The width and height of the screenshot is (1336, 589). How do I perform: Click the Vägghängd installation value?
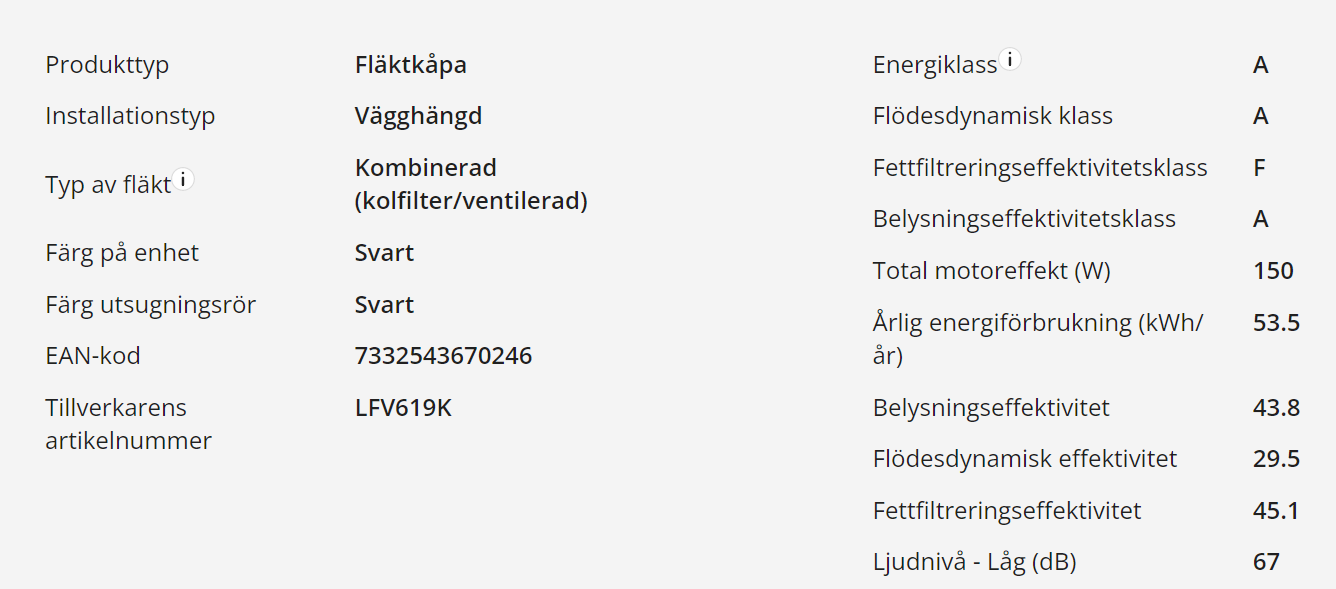[x=418, y=116]
